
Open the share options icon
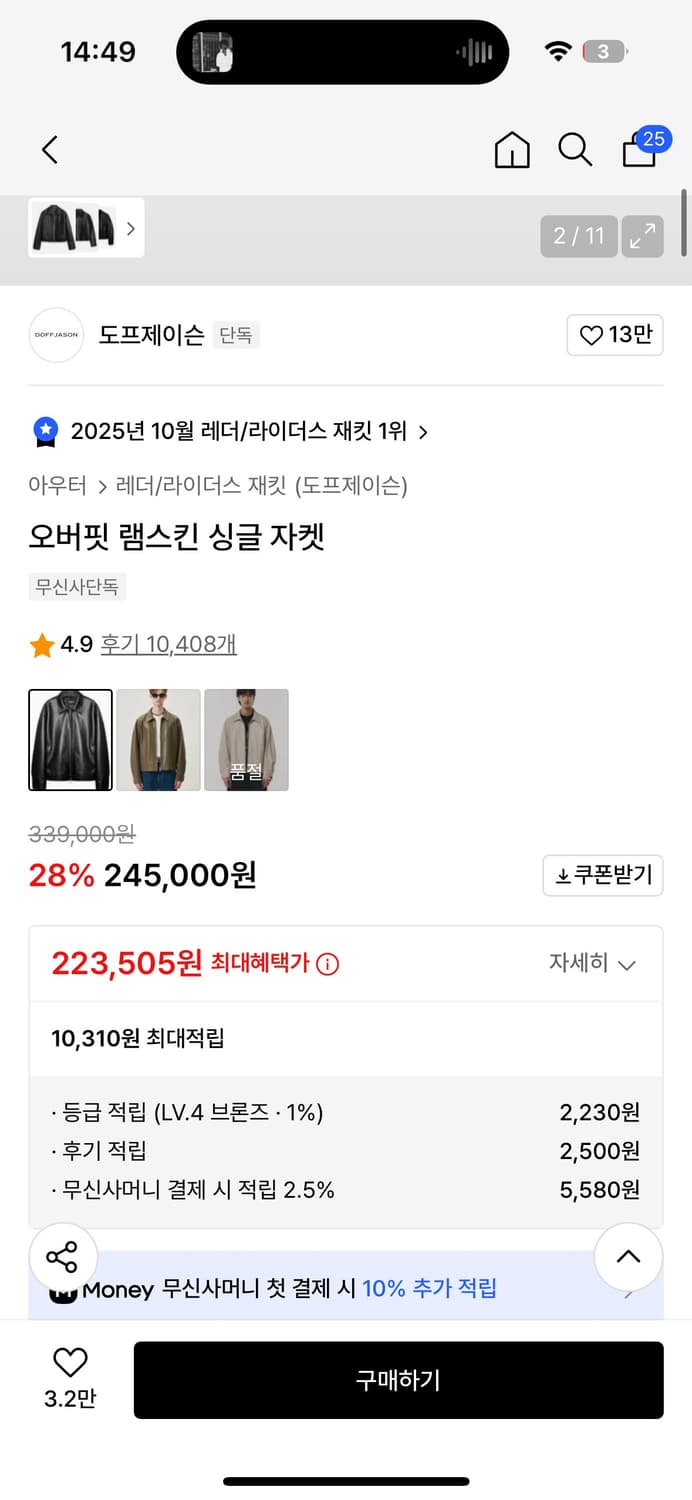point(62,1257)
